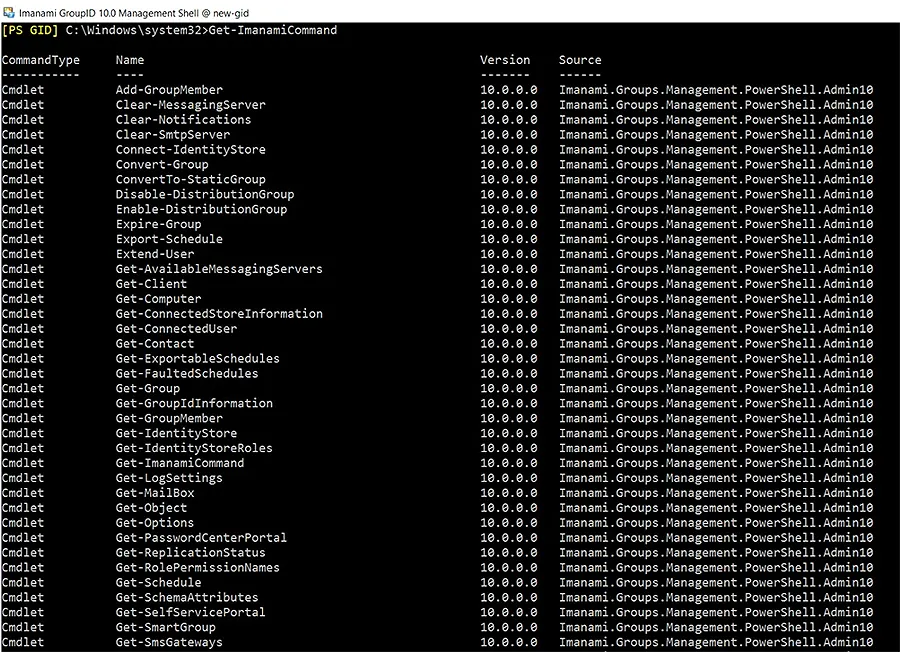This screenshot has height=652, width=900.
Task: Select the 'Clear-SmtpServer' cmdlet name
Action: pos(173,134)
